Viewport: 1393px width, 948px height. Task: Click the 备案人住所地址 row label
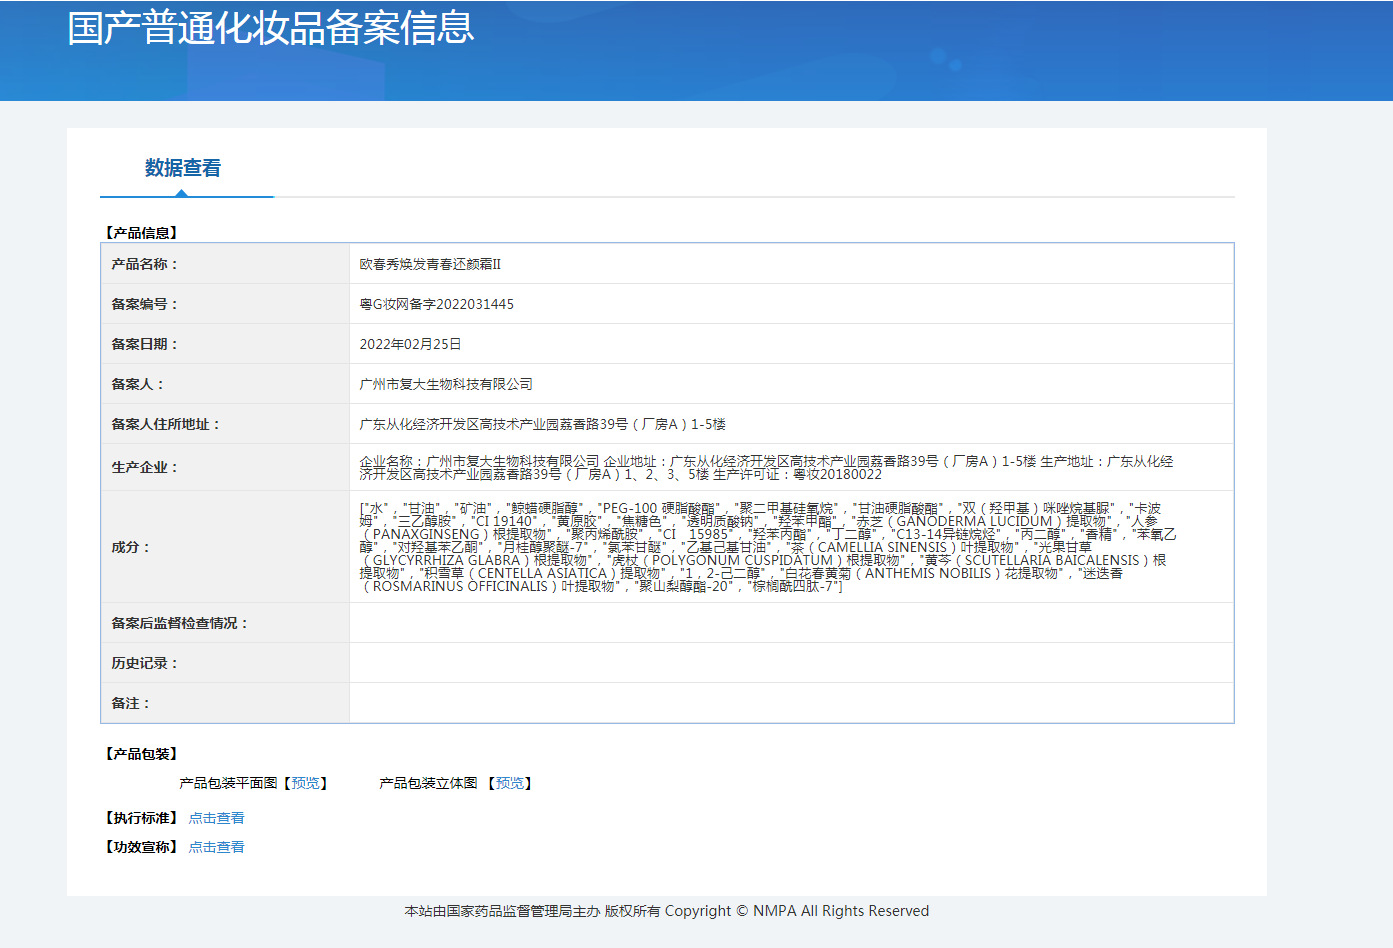(165, 424)
